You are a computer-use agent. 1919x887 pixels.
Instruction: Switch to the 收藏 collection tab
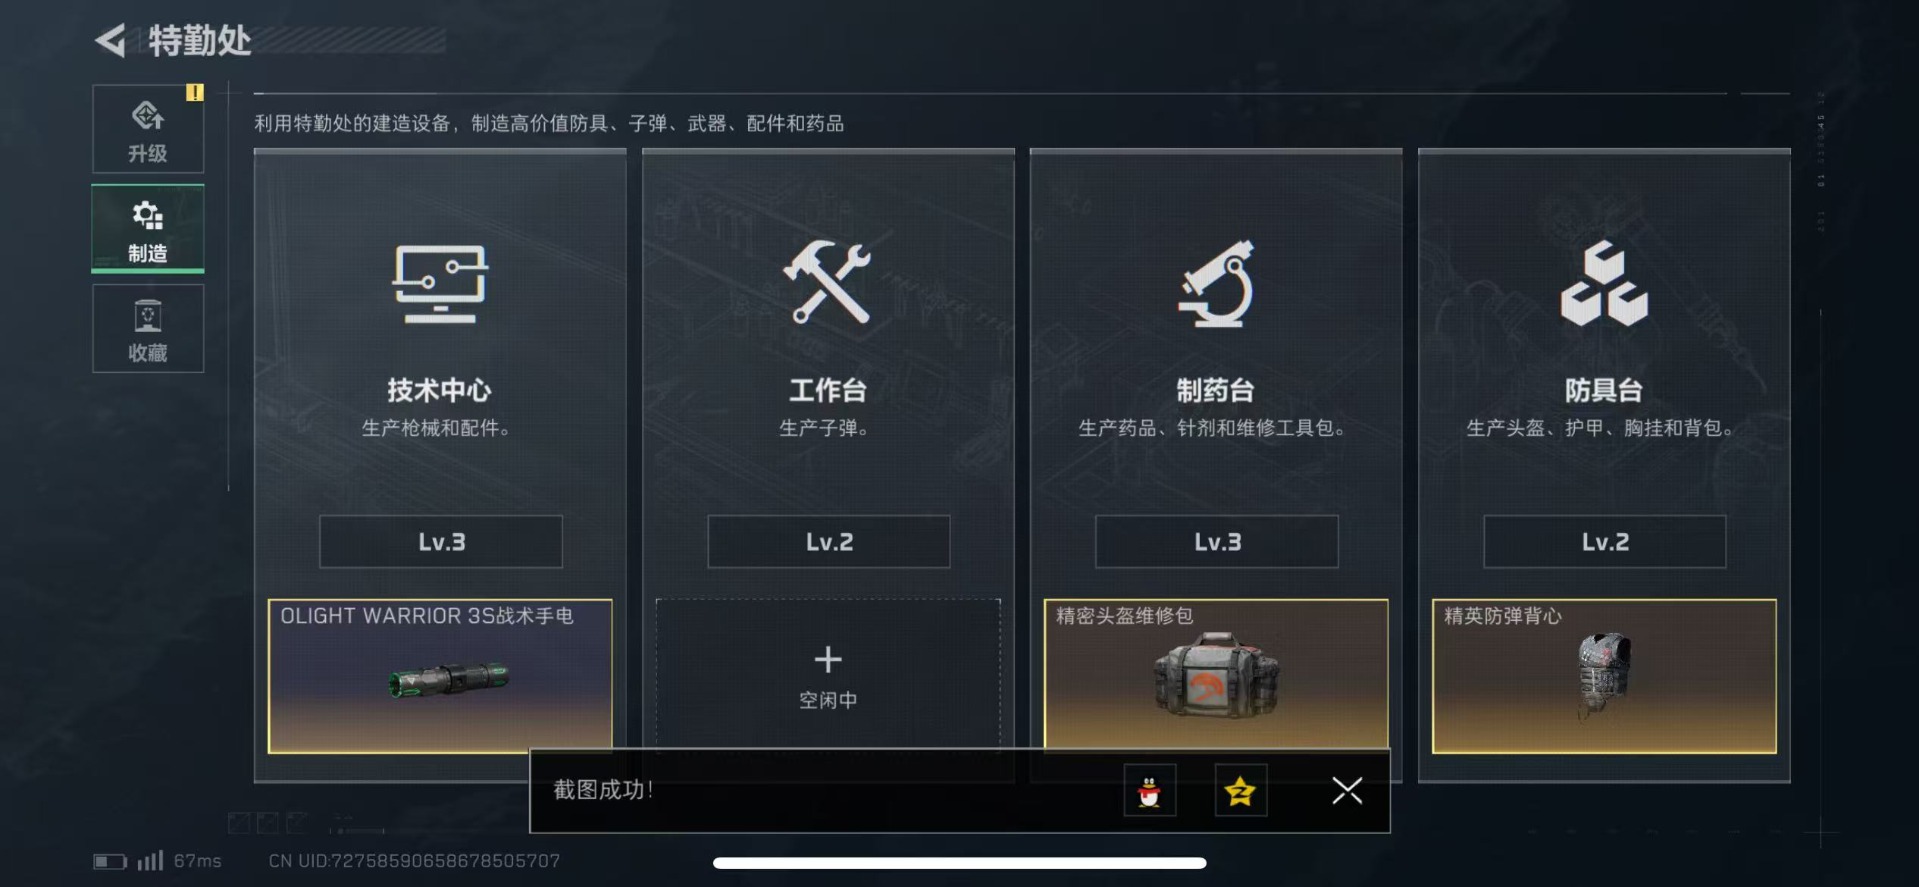click(148, 328)
